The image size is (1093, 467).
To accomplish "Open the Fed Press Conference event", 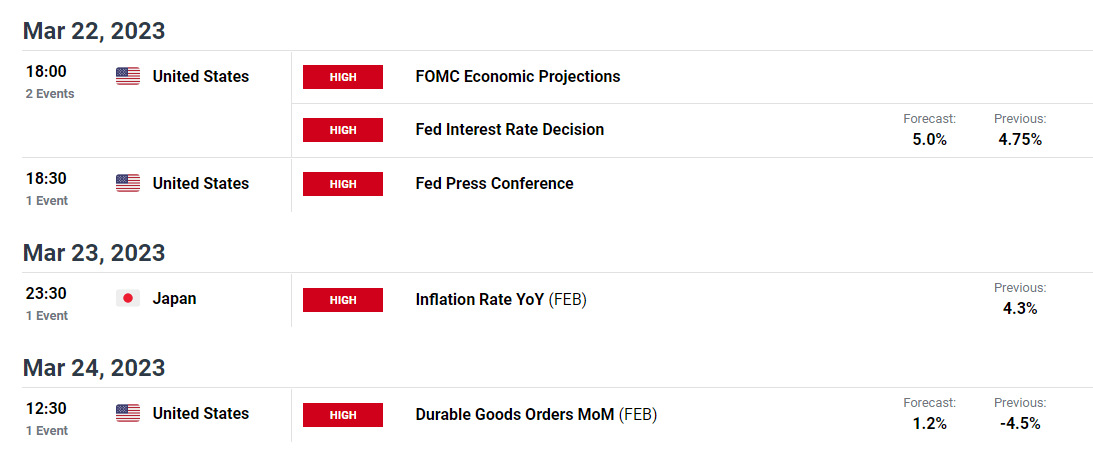I will point(494,183).
